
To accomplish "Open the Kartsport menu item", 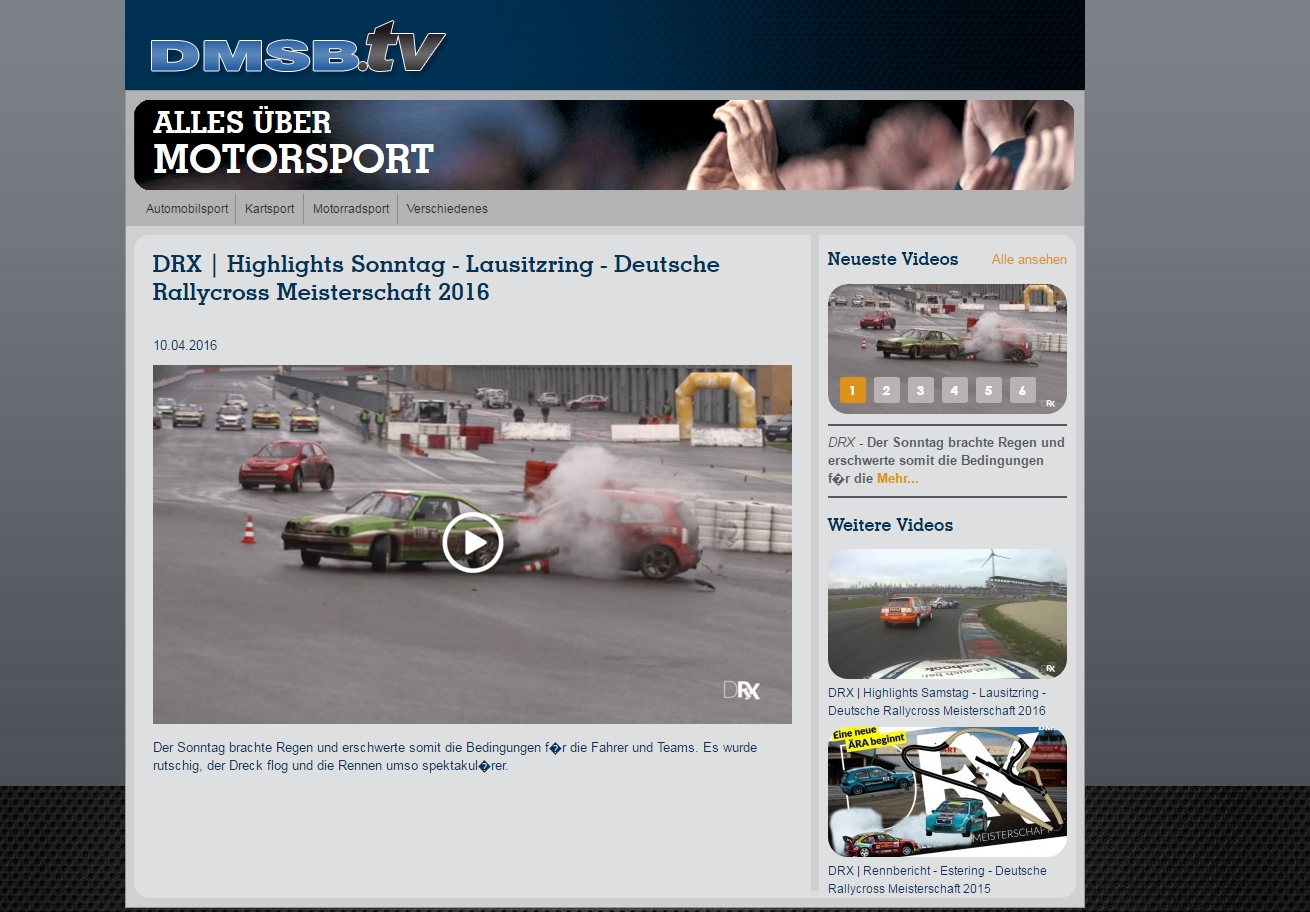I will click(x=269, y=209).
